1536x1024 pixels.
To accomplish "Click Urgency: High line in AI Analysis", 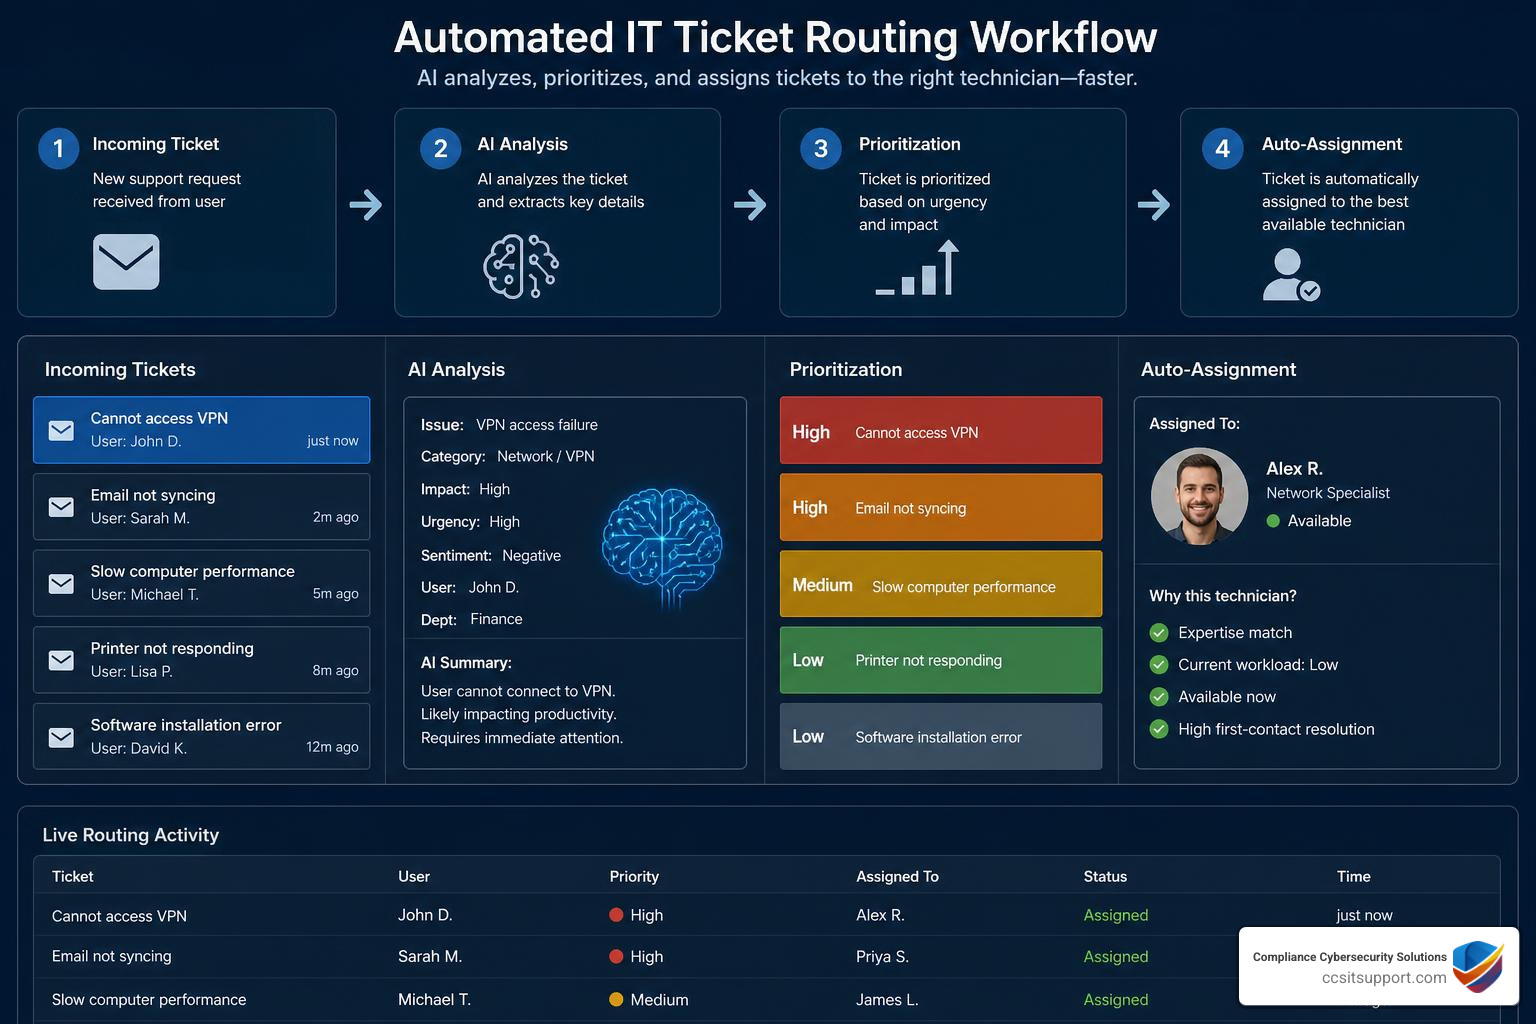I will coord(470,522).
